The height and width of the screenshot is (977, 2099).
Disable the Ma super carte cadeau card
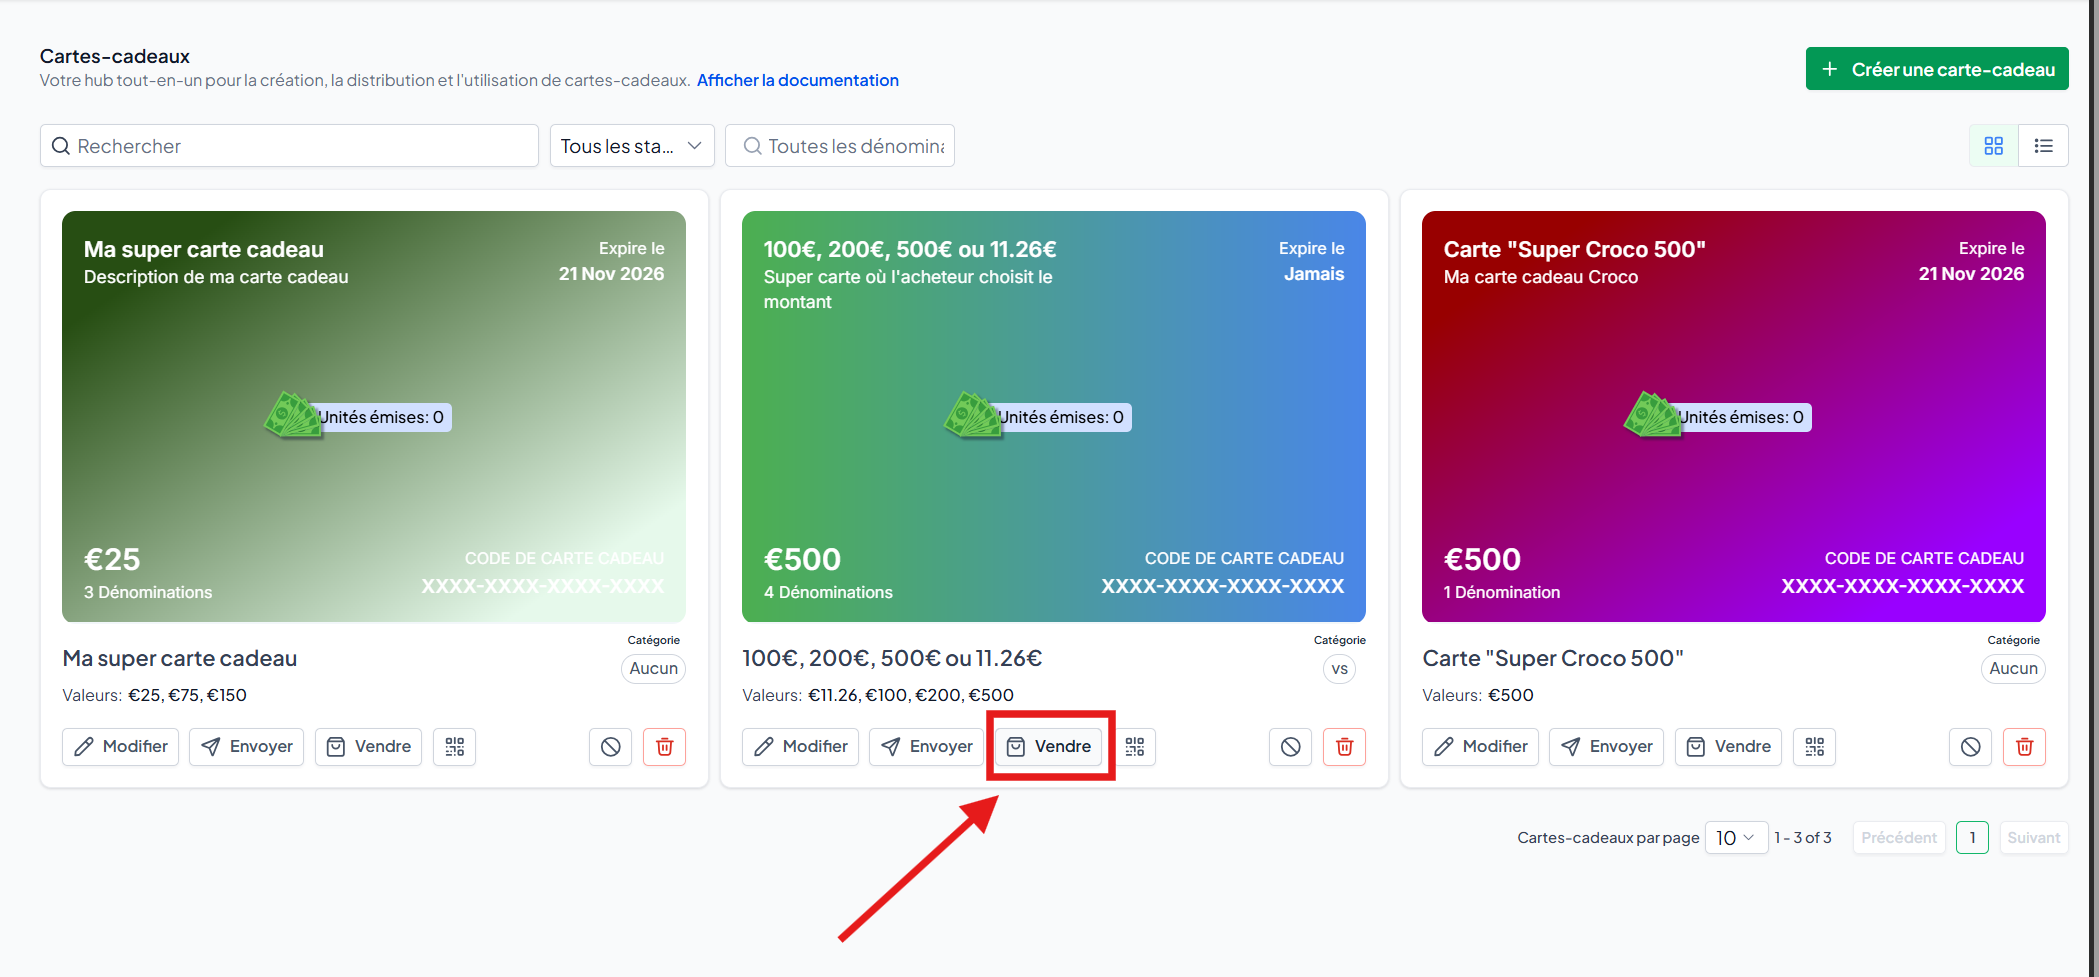[x=610, y=747]
